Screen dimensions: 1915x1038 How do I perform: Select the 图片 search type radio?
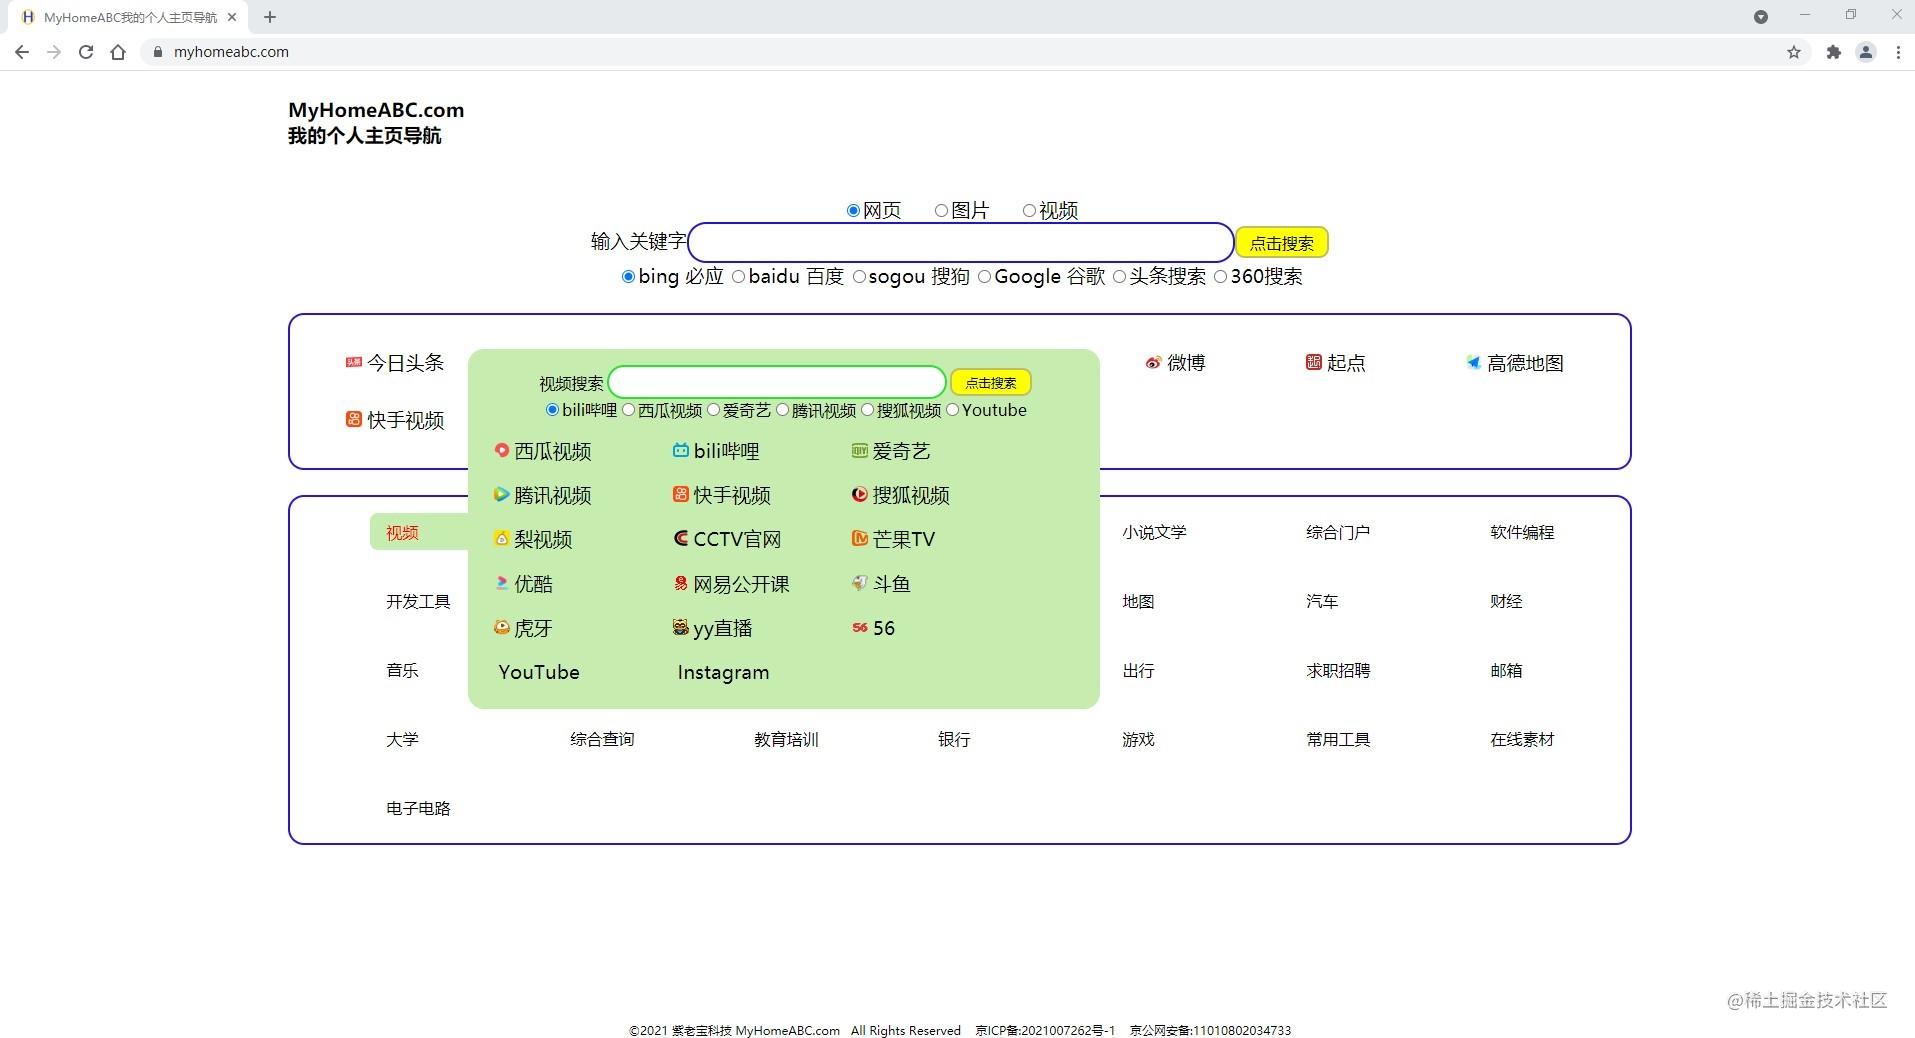click(x=941, y=210)
